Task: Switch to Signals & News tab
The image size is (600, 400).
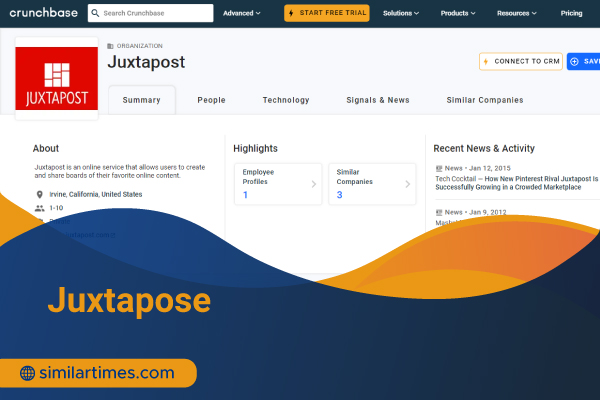Action: (x=378, y=100)
